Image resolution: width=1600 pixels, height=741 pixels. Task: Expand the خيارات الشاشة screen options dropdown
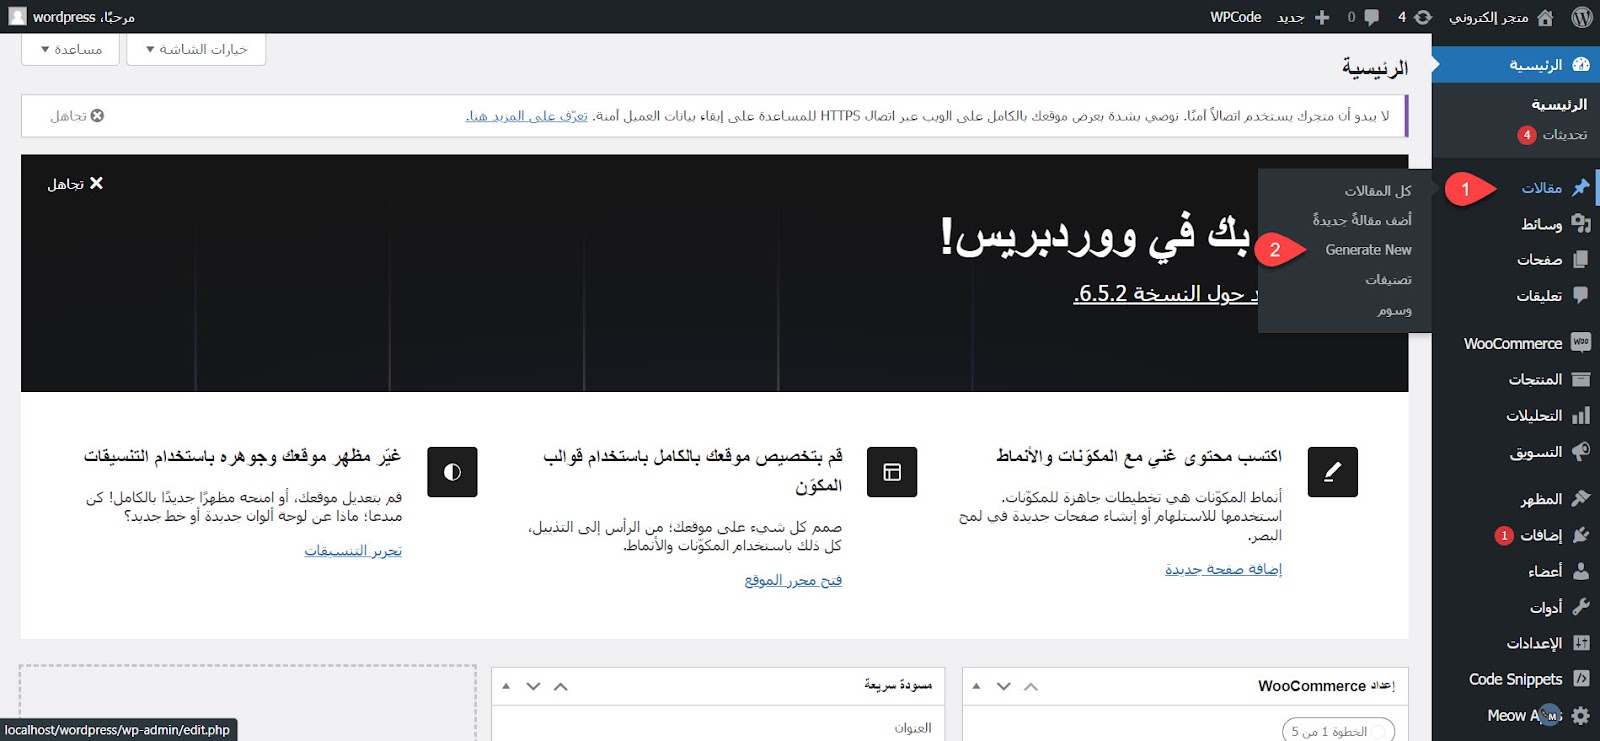tap(196, 49)
